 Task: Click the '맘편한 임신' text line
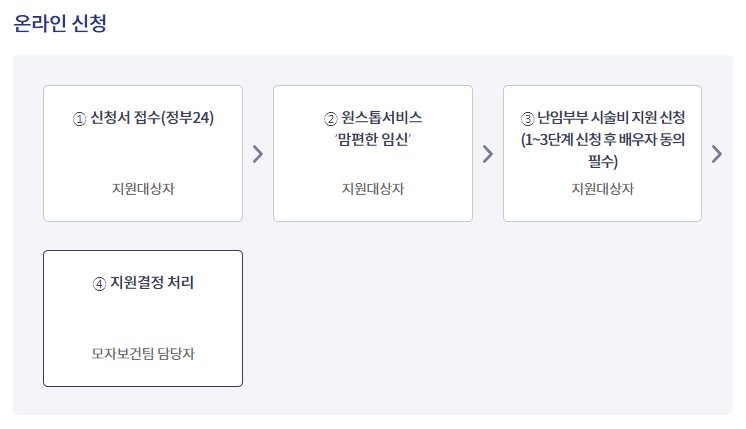[373, 139]
